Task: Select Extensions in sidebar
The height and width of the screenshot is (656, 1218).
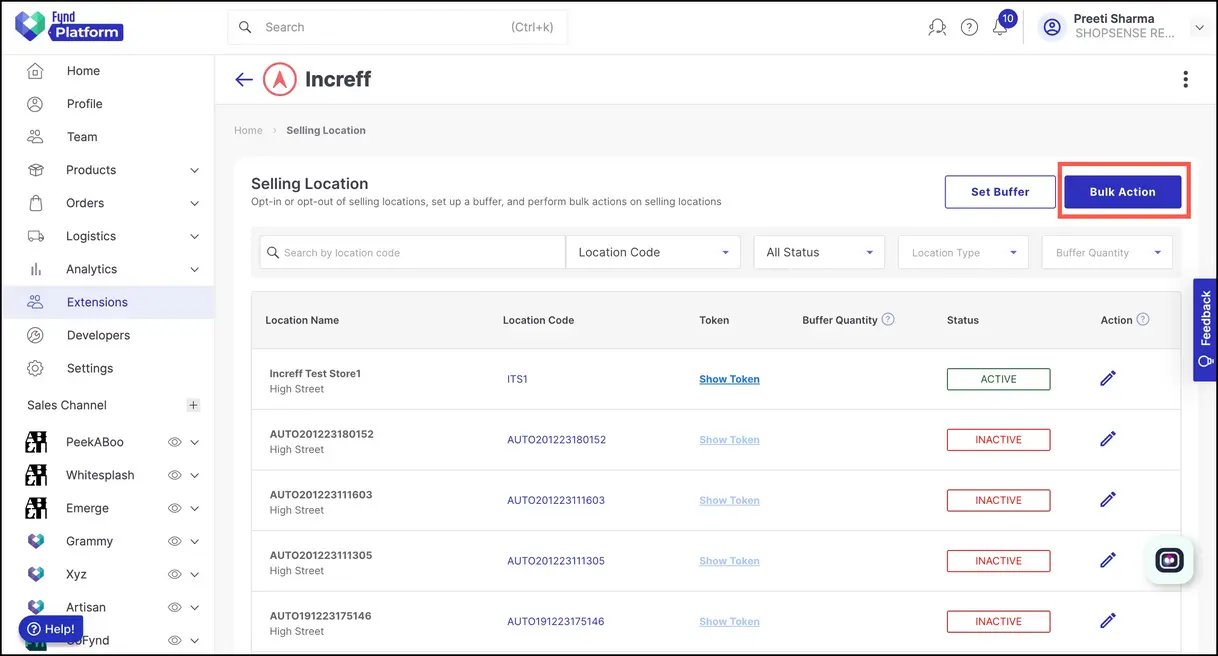Action: click(x=108, y=302)
